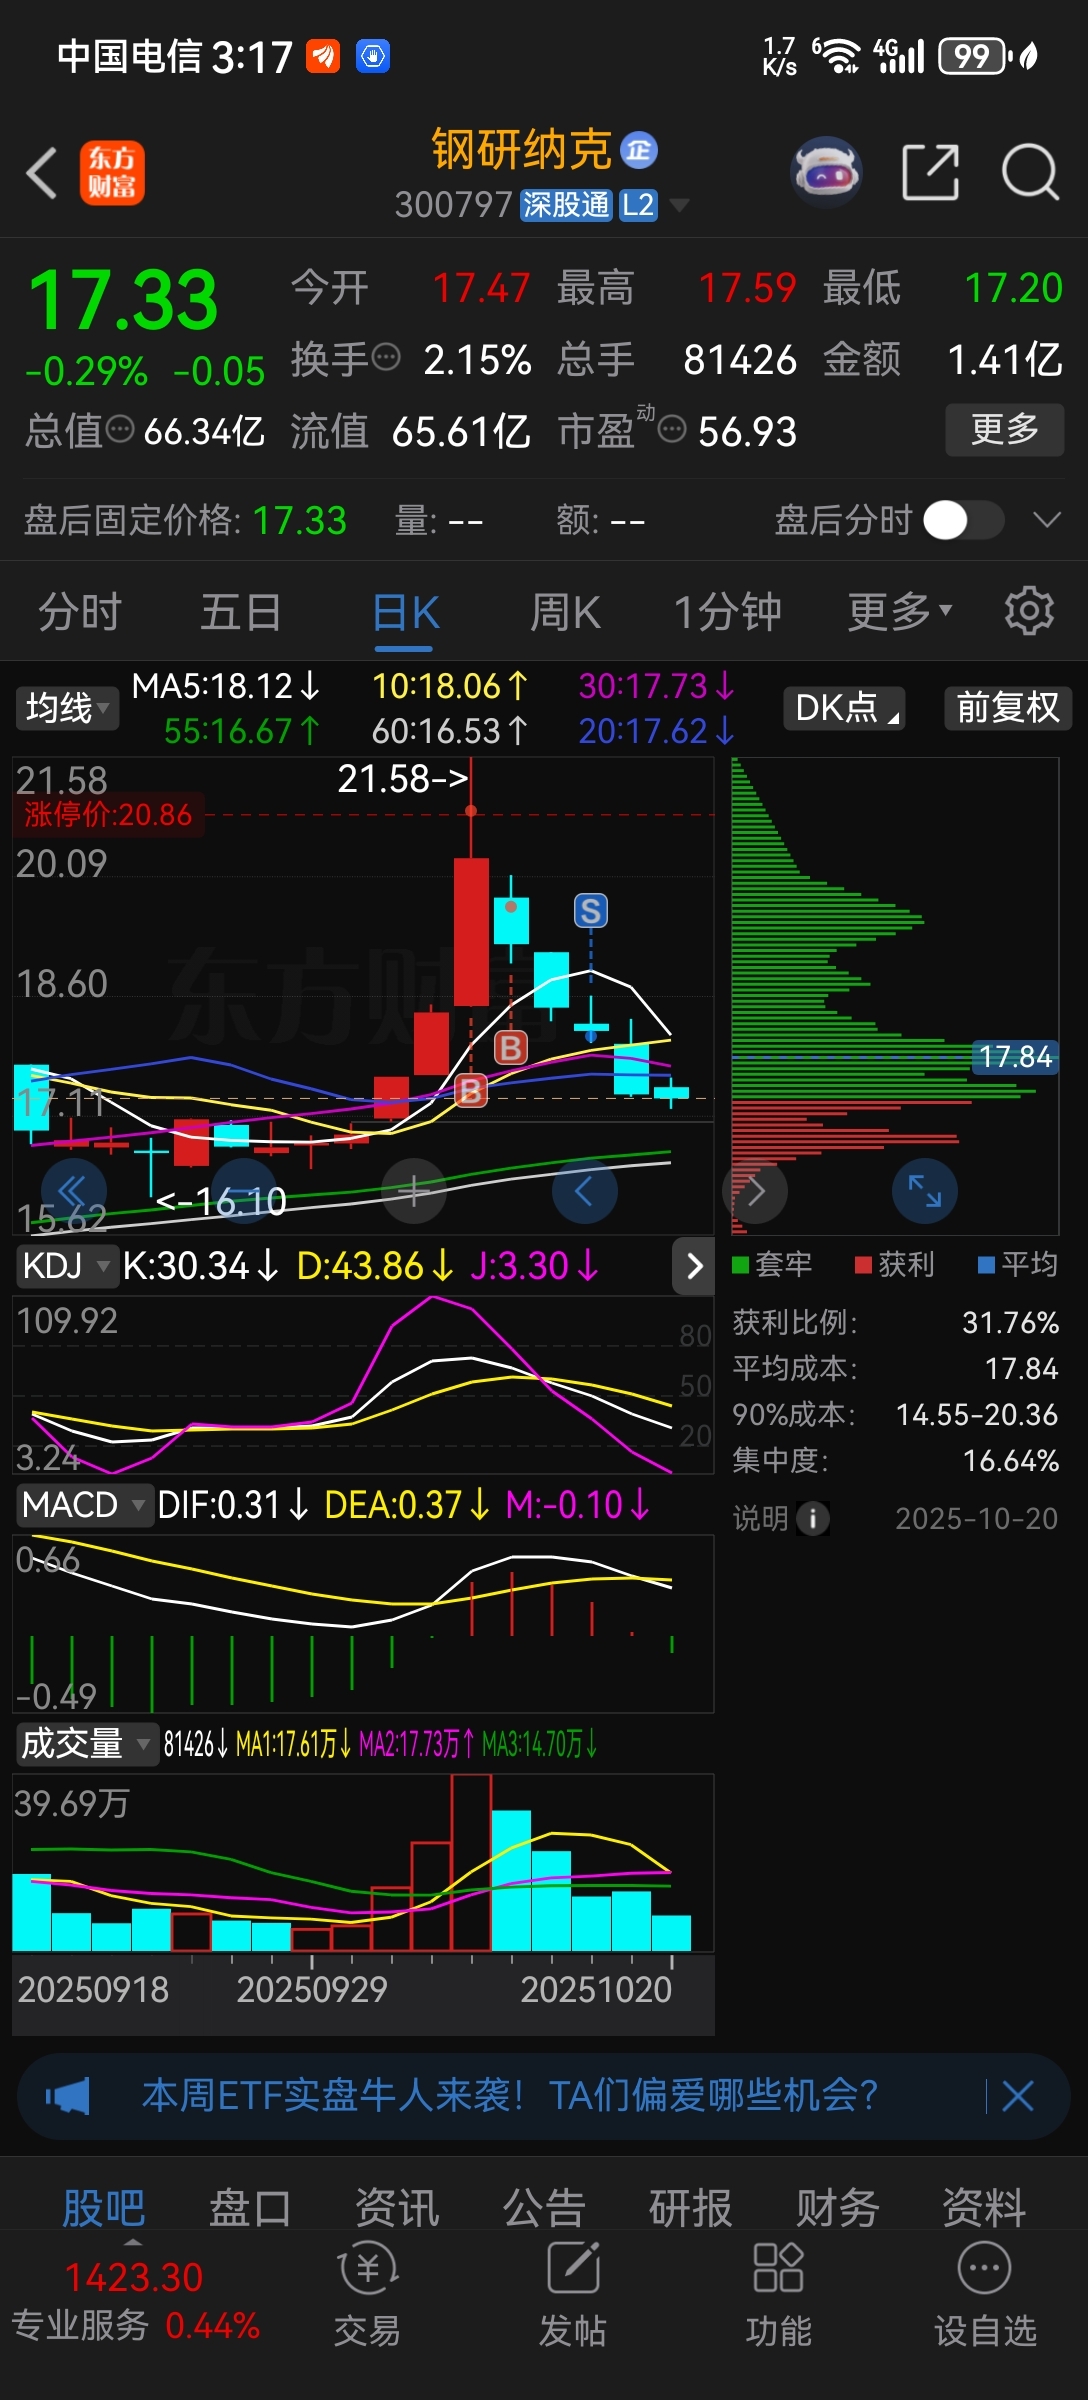The width and height of the screenshot is (1088, 2400).
Task: Open the MACD indicator dropdown
Action: pyautogui.click(x=84, y=1504)
